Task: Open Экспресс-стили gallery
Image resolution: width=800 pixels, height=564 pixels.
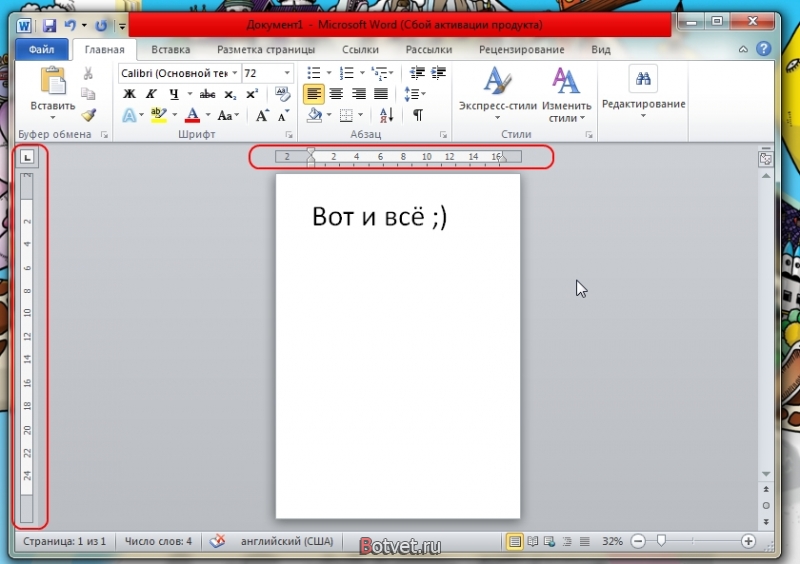Action: pos(497,93)
